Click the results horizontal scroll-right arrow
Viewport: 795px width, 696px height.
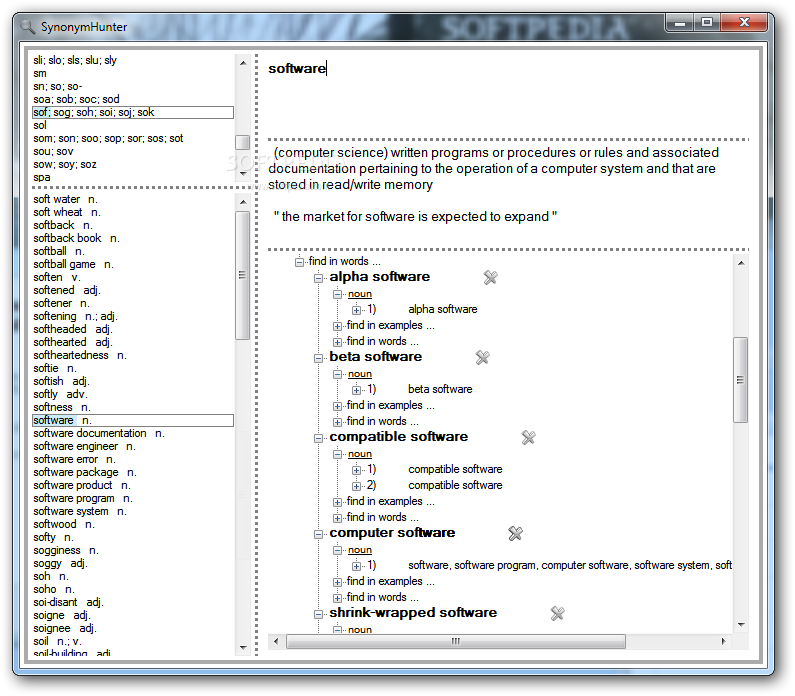724,641
